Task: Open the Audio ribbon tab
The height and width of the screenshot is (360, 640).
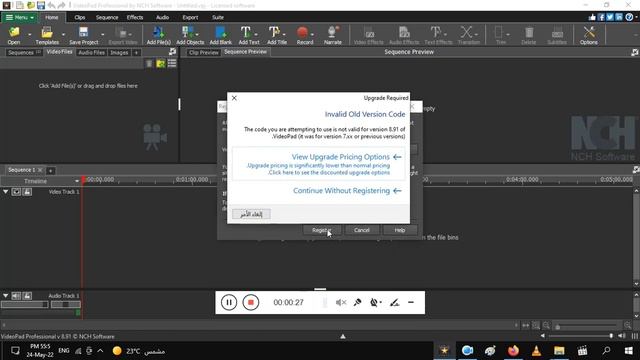Action: pyautogui.click(x=162, y=17)
